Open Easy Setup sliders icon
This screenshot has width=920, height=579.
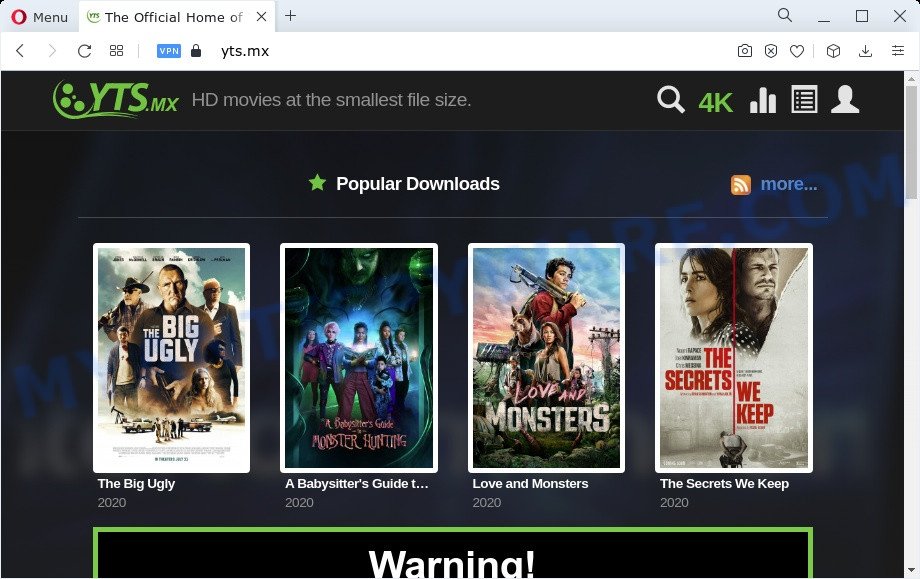pyautogui.click(x=898, y=51)
